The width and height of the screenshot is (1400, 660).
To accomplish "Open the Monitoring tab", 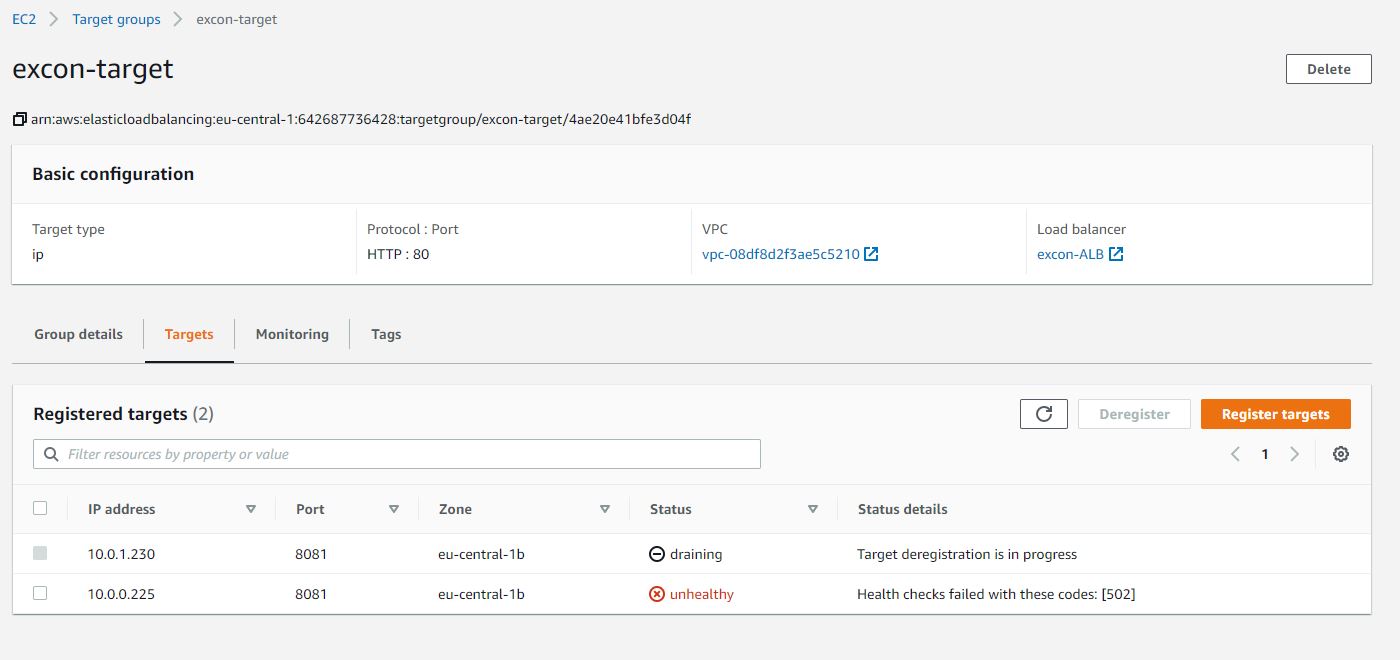I will click(x=292, y=334).
